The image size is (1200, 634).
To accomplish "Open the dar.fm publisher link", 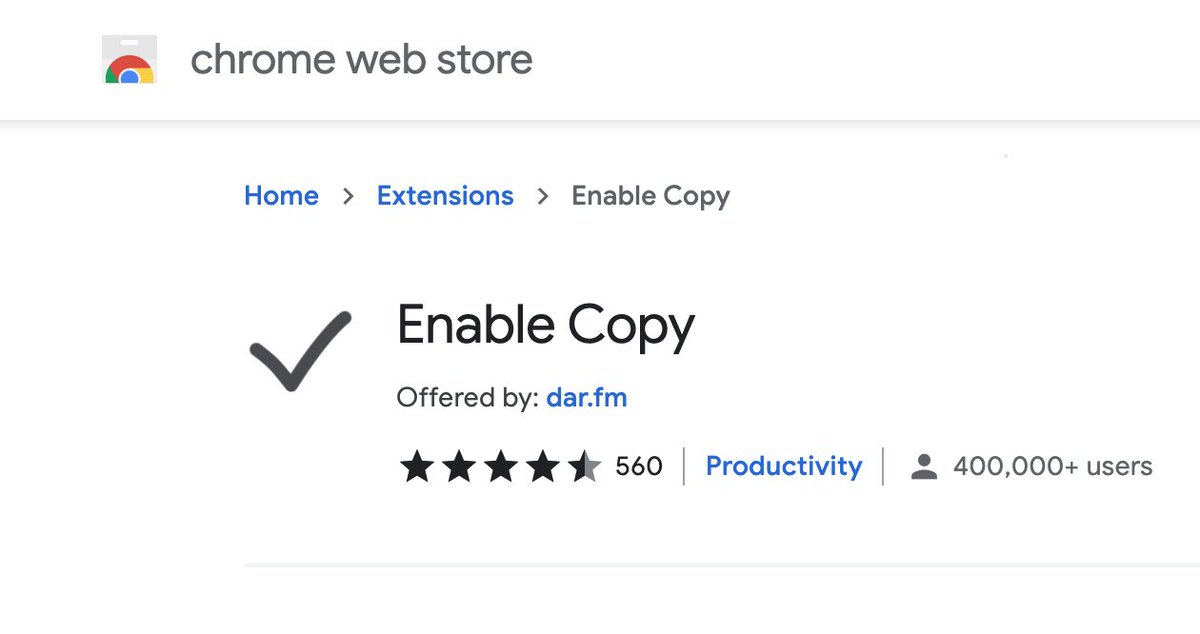I will pos(586,398).
